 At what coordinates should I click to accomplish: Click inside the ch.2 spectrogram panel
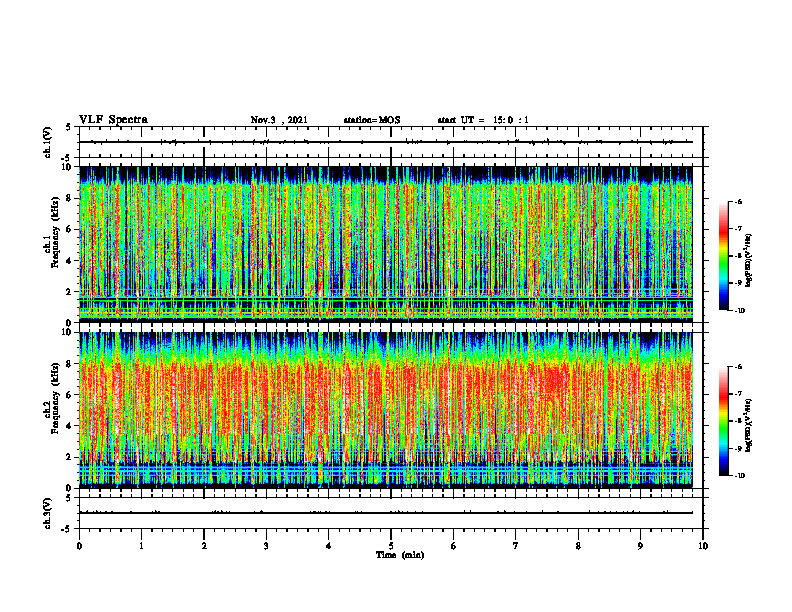tap(386, 410)
